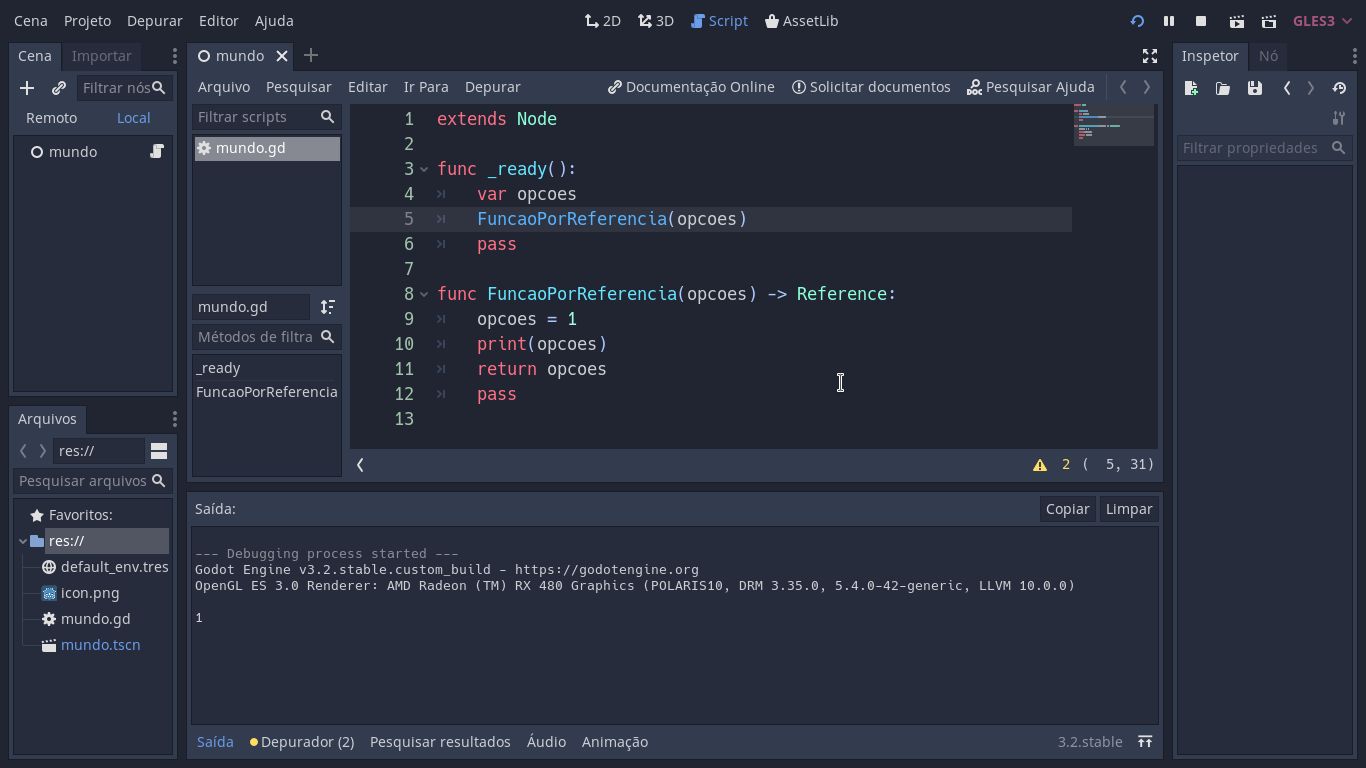
Task: Click the instance scene link icon
Action: click(x=59, y=88)
